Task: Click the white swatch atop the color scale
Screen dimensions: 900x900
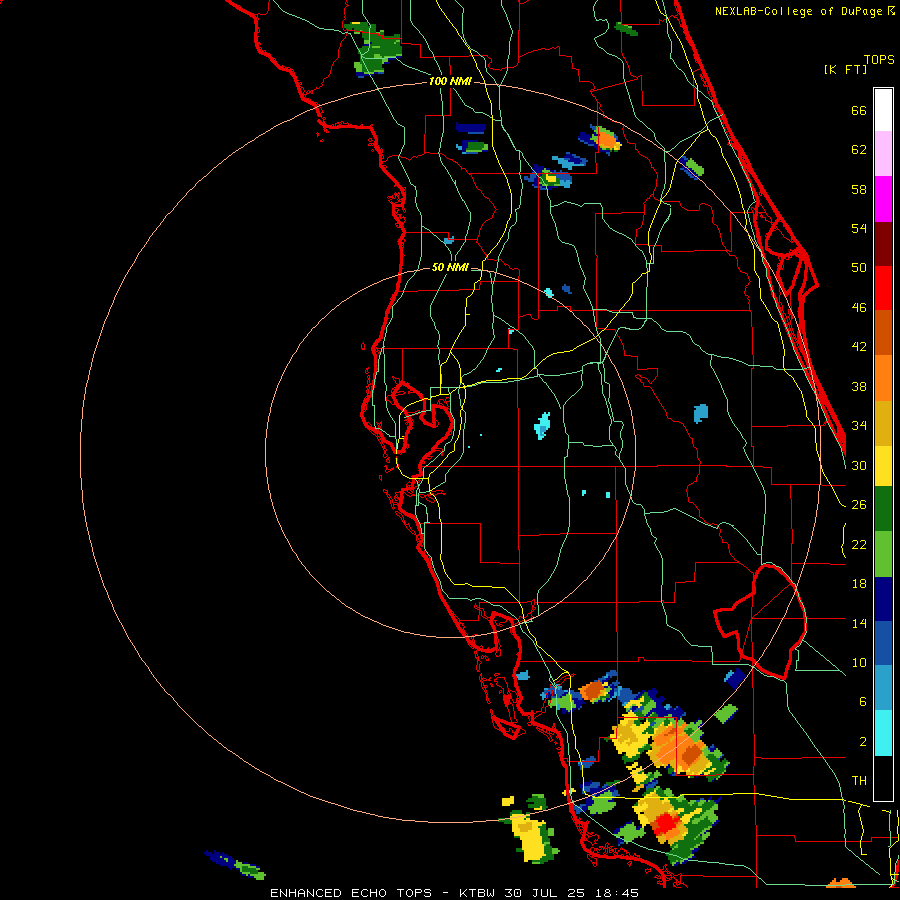Action: [x=883, y=110]
